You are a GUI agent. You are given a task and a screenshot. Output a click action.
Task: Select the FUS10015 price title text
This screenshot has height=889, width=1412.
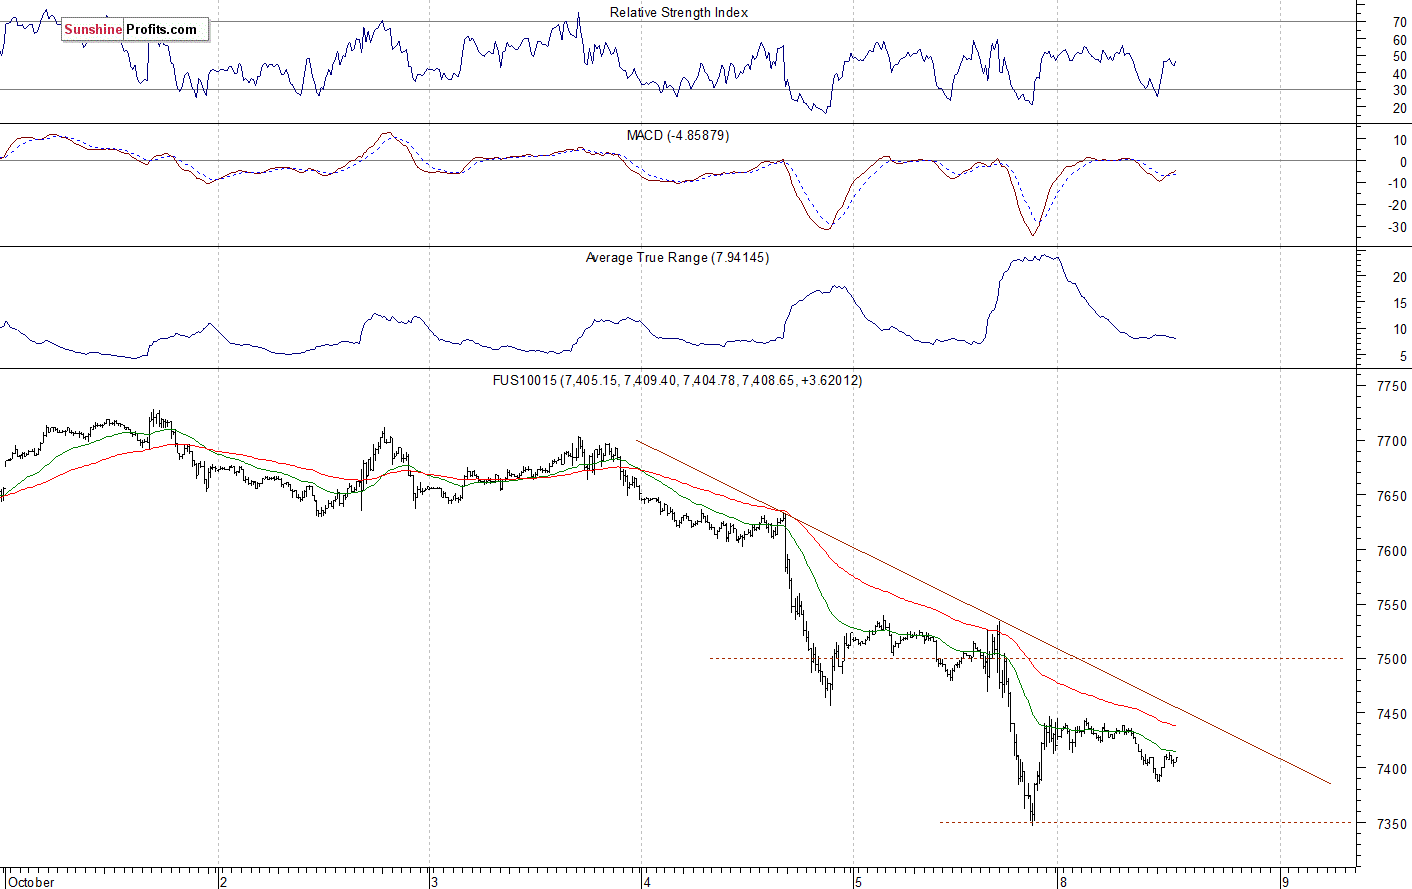point(677,381)
